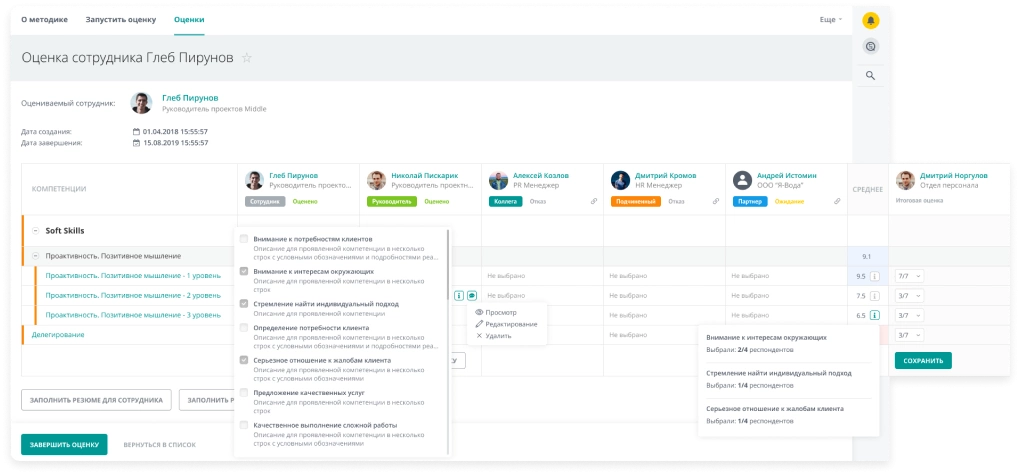Check 'Качественное выполнение сложной работы' checkbox
1020x475 pixels.
244,425
